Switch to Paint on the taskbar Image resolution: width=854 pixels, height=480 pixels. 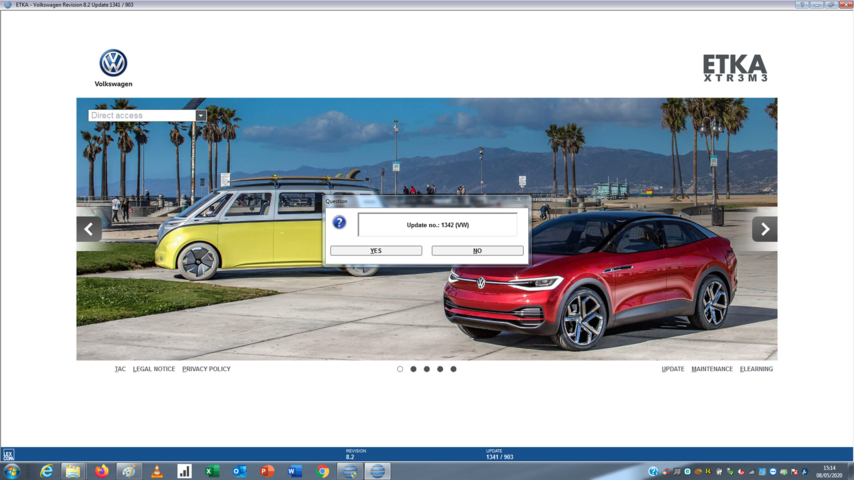pyautogui.click(x=129, y=471)
